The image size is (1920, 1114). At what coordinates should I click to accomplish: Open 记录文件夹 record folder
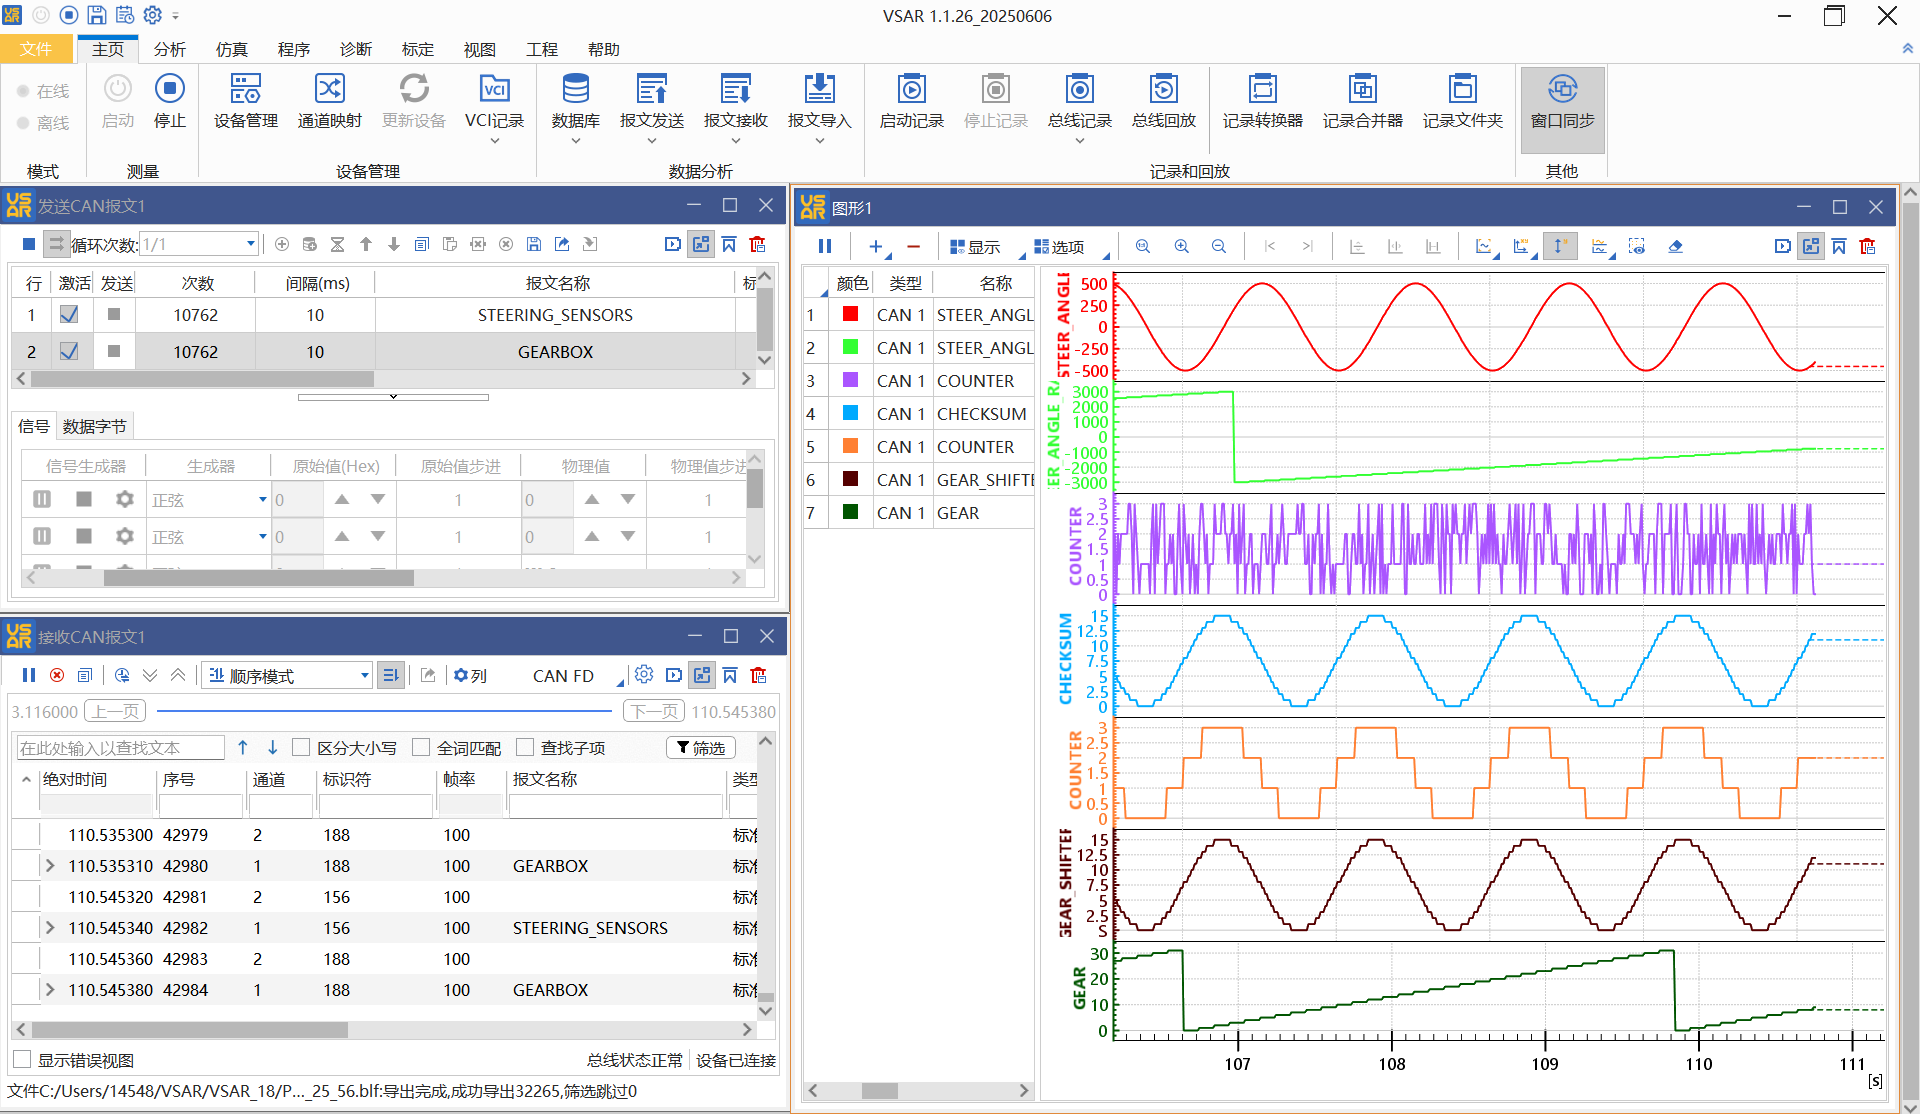pos(1462,100)
